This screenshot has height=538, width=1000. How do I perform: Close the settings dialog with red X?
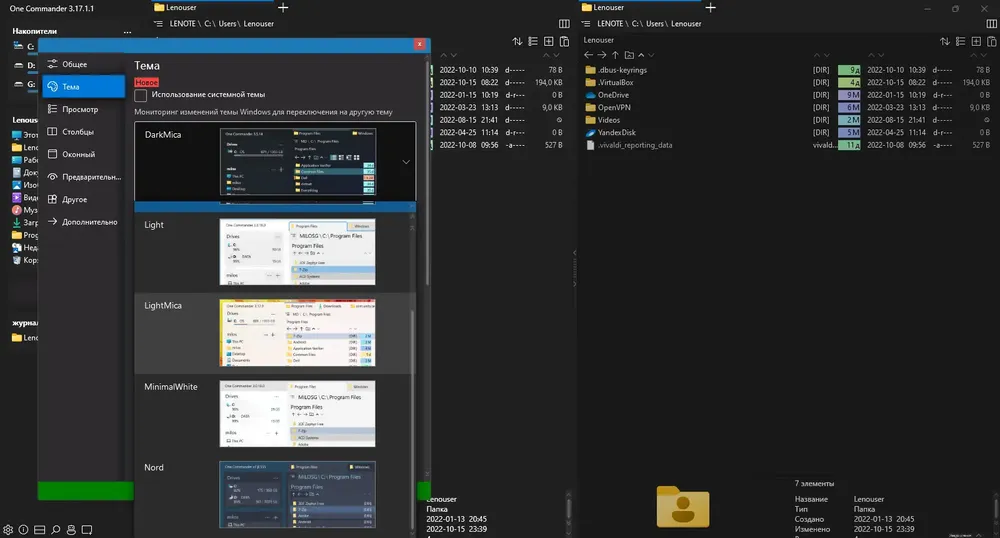click(x=419, y=44)
